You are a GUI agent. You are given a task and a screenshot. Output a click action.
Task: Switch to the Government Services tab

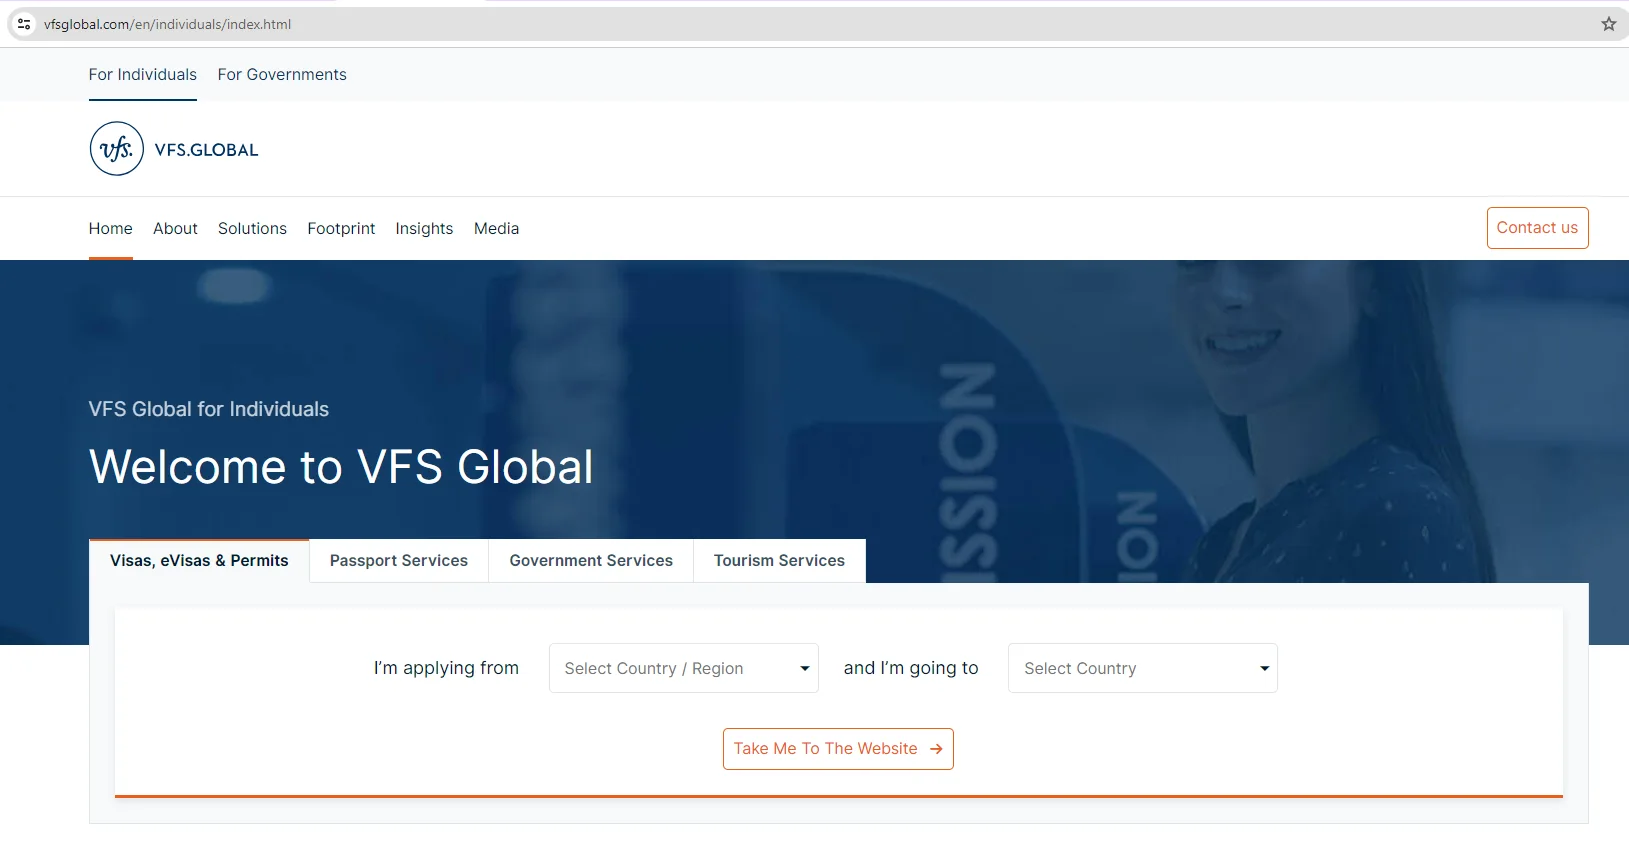tap(591, 561)
